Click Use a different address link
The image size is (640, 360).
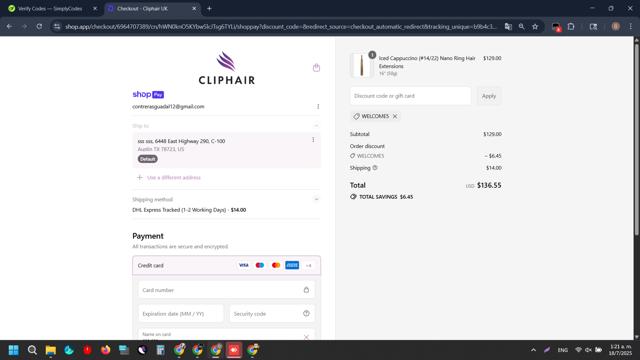(x=173, y=178)
